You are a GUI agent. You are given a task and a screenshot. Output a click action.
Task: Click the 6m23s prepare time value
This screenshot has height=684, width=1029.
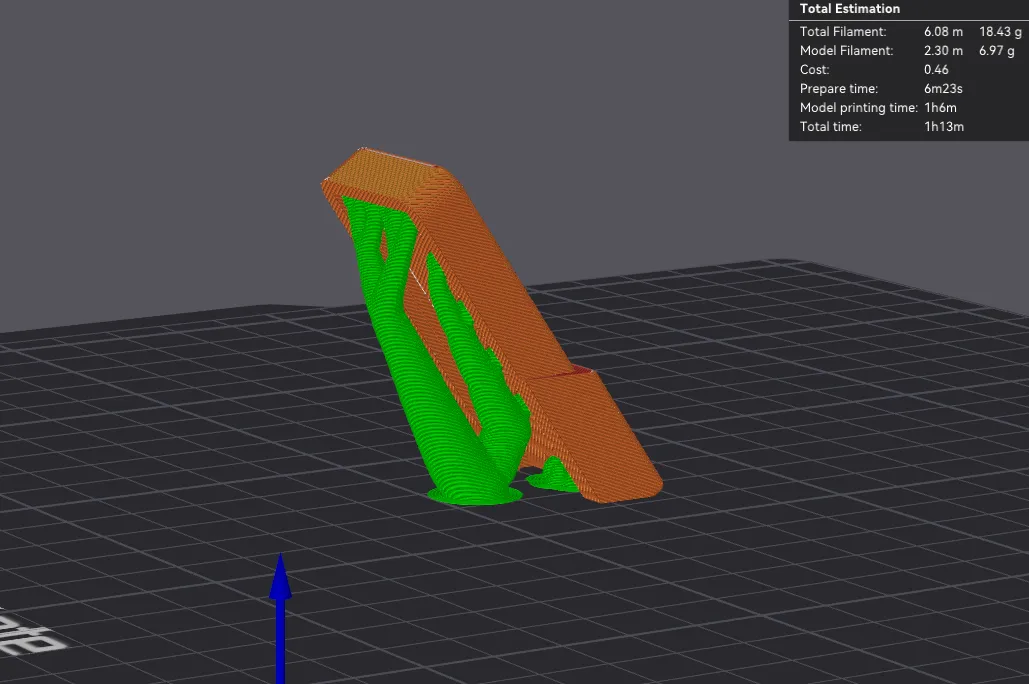pos(943,89)
